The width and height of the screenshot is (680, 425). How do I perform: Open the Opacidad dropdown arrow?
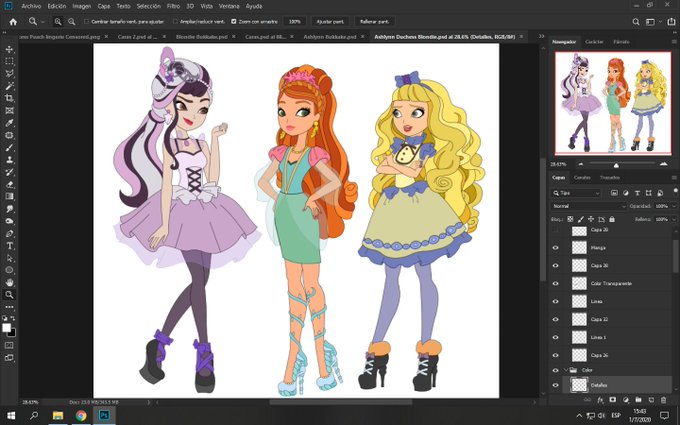click(672, 206)
